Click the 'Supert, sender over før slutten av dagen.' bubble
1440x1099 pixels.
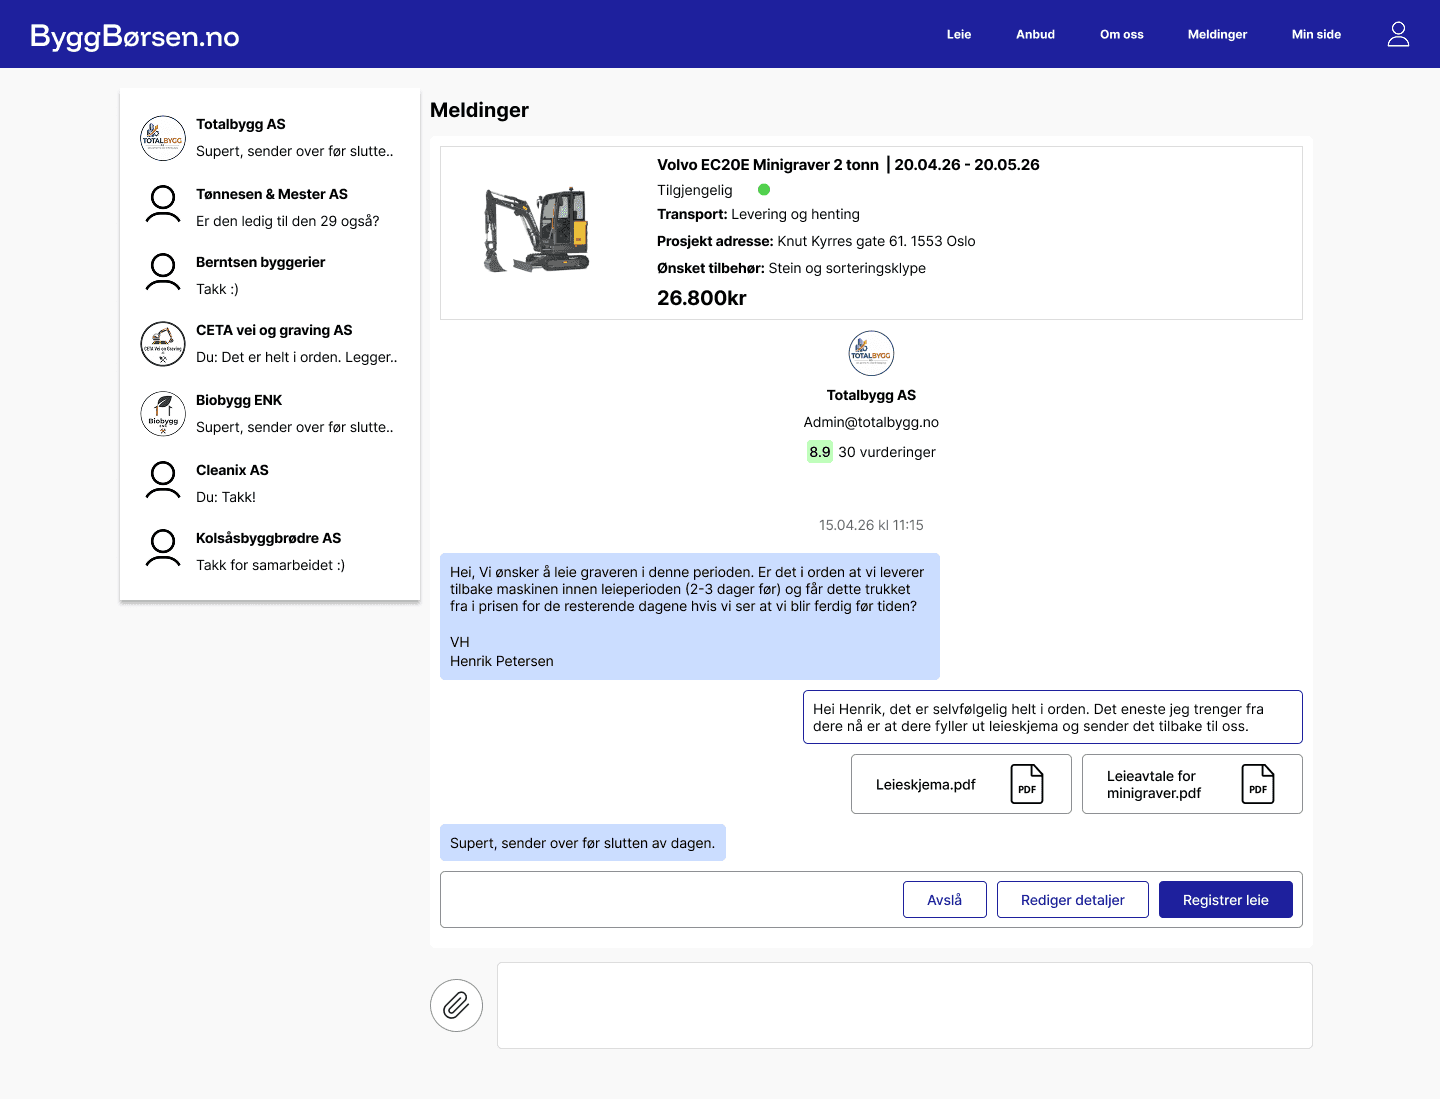(583, 843)
